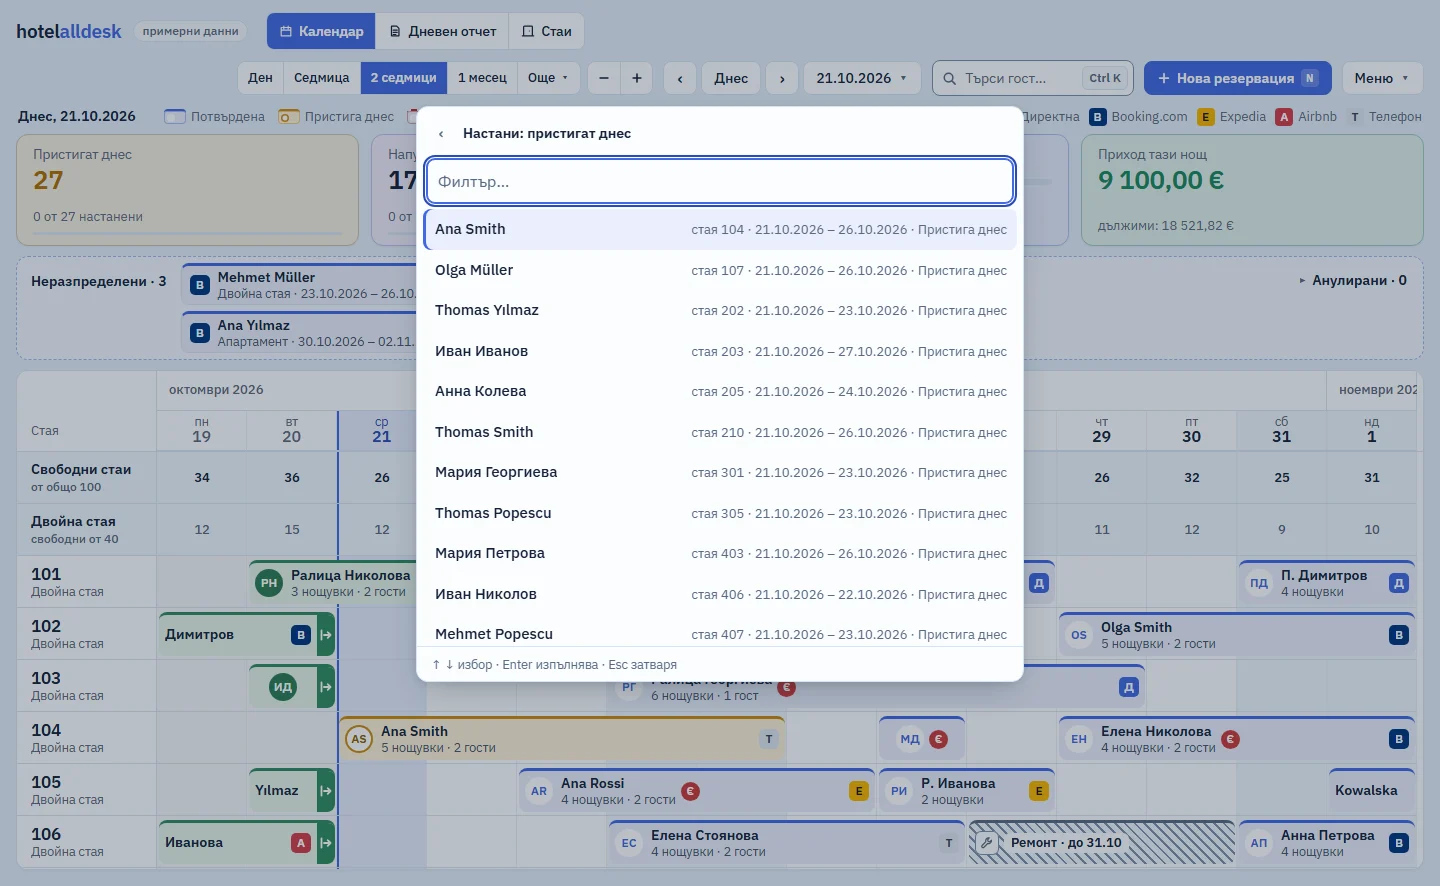Select Иван Иванов стая 203 in the list
This screenshot has width=1440, height=886.
click(720, 351)
